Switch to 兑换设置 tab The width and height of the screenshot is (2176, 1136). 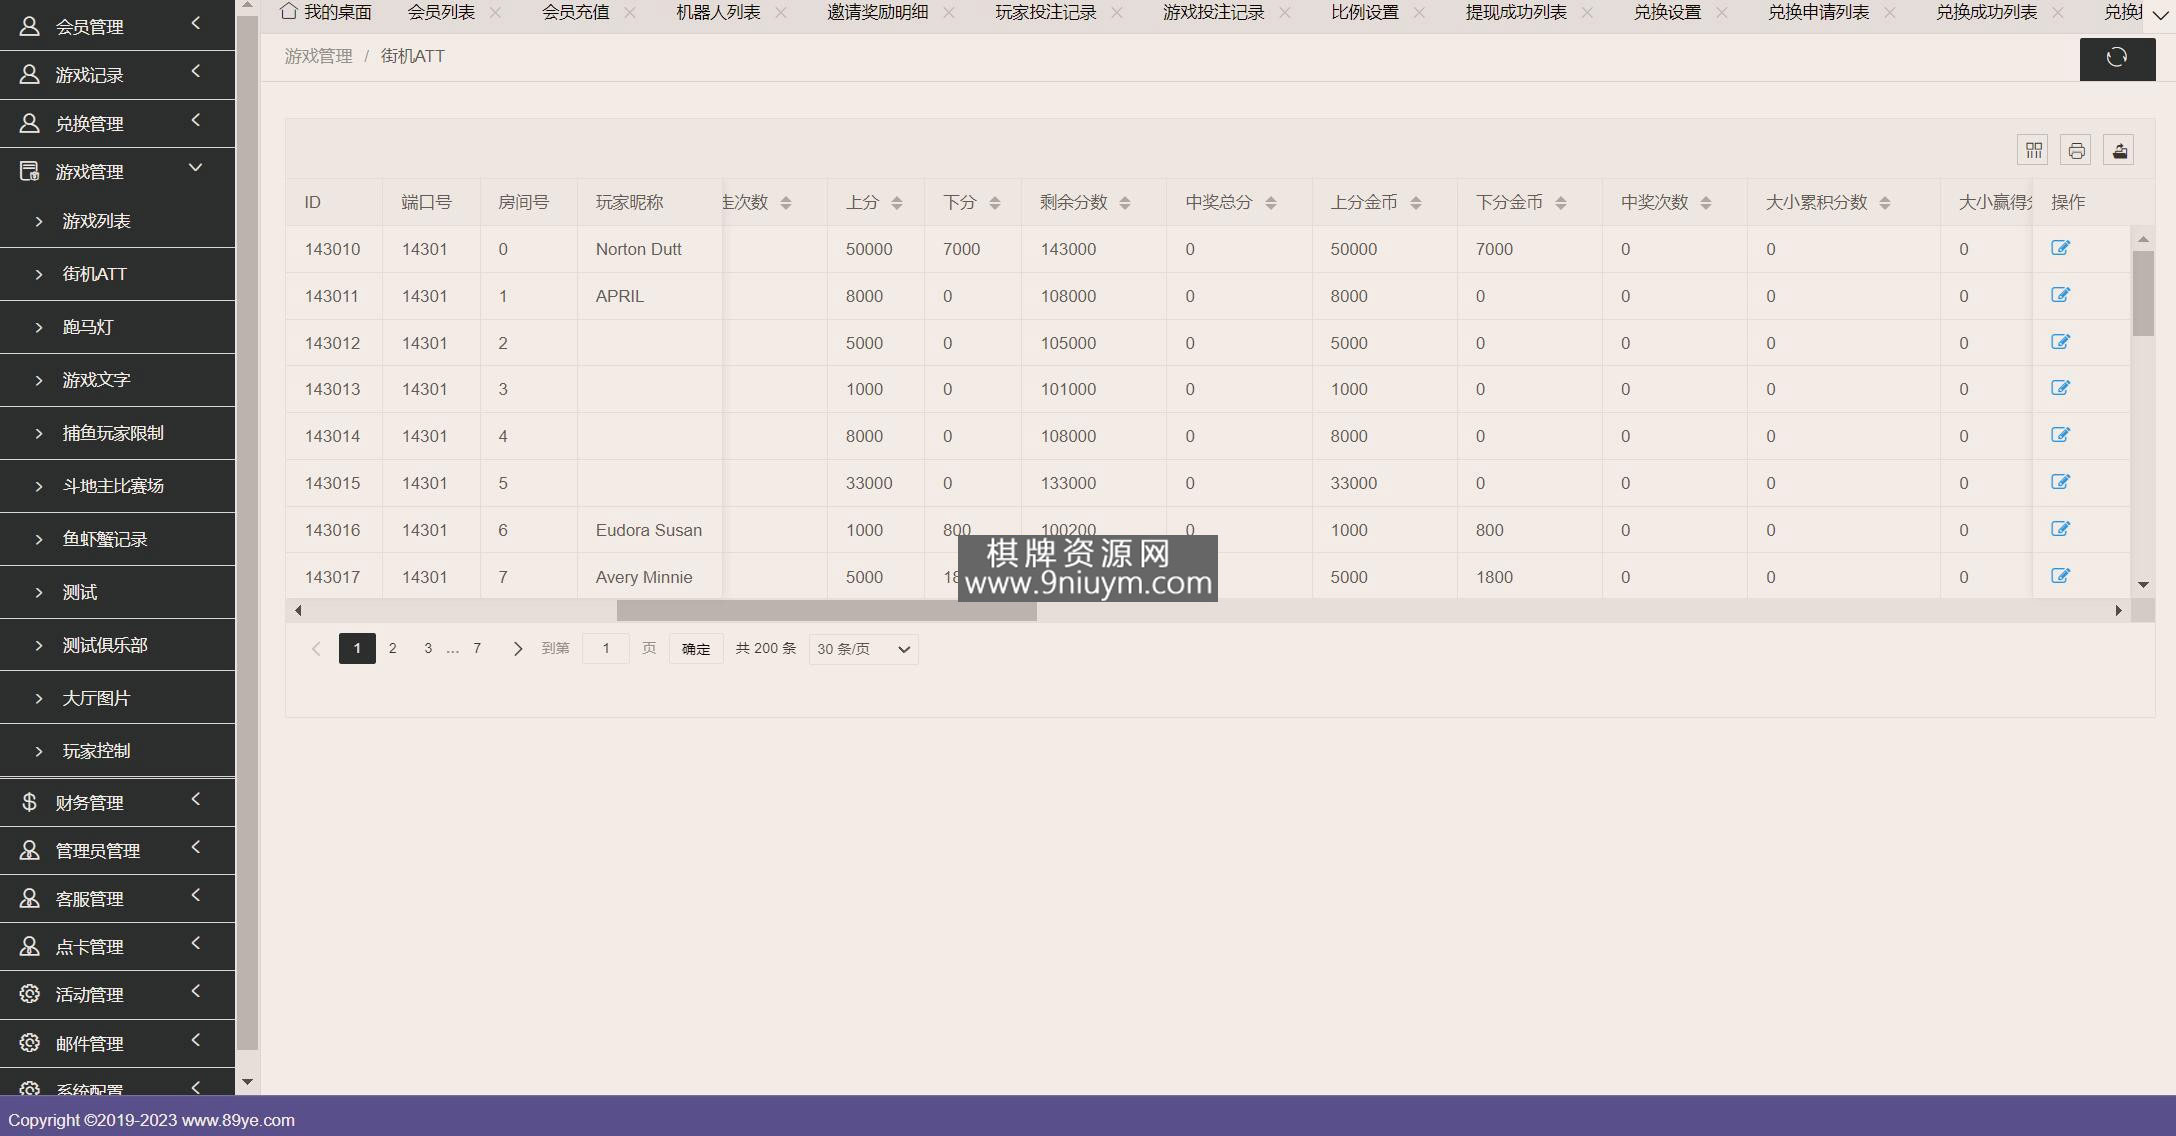(1667, 13)
